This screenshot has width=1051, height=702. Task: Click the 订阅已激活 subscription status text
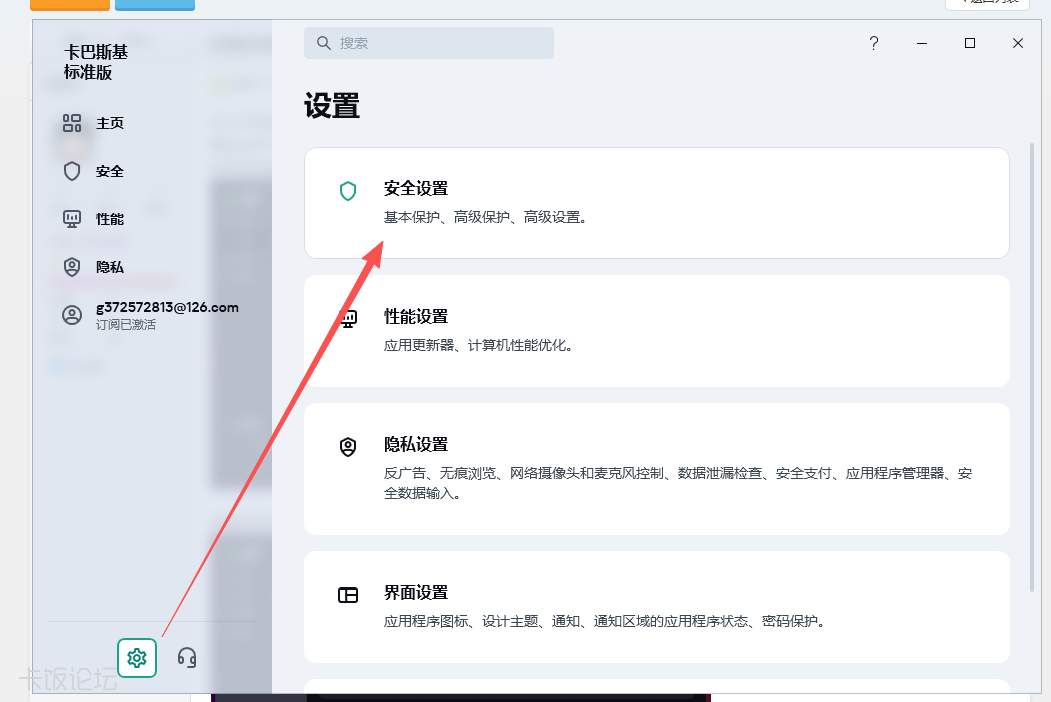(125, 325)
